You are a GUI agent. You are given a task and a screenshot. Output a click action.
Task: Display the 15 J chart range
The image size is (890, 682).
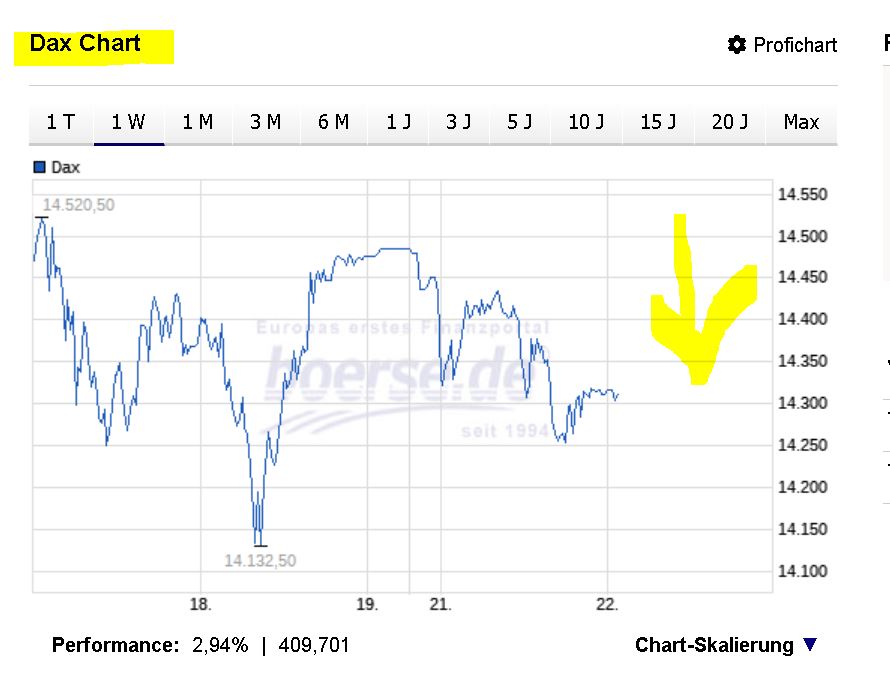click(658, 122)
